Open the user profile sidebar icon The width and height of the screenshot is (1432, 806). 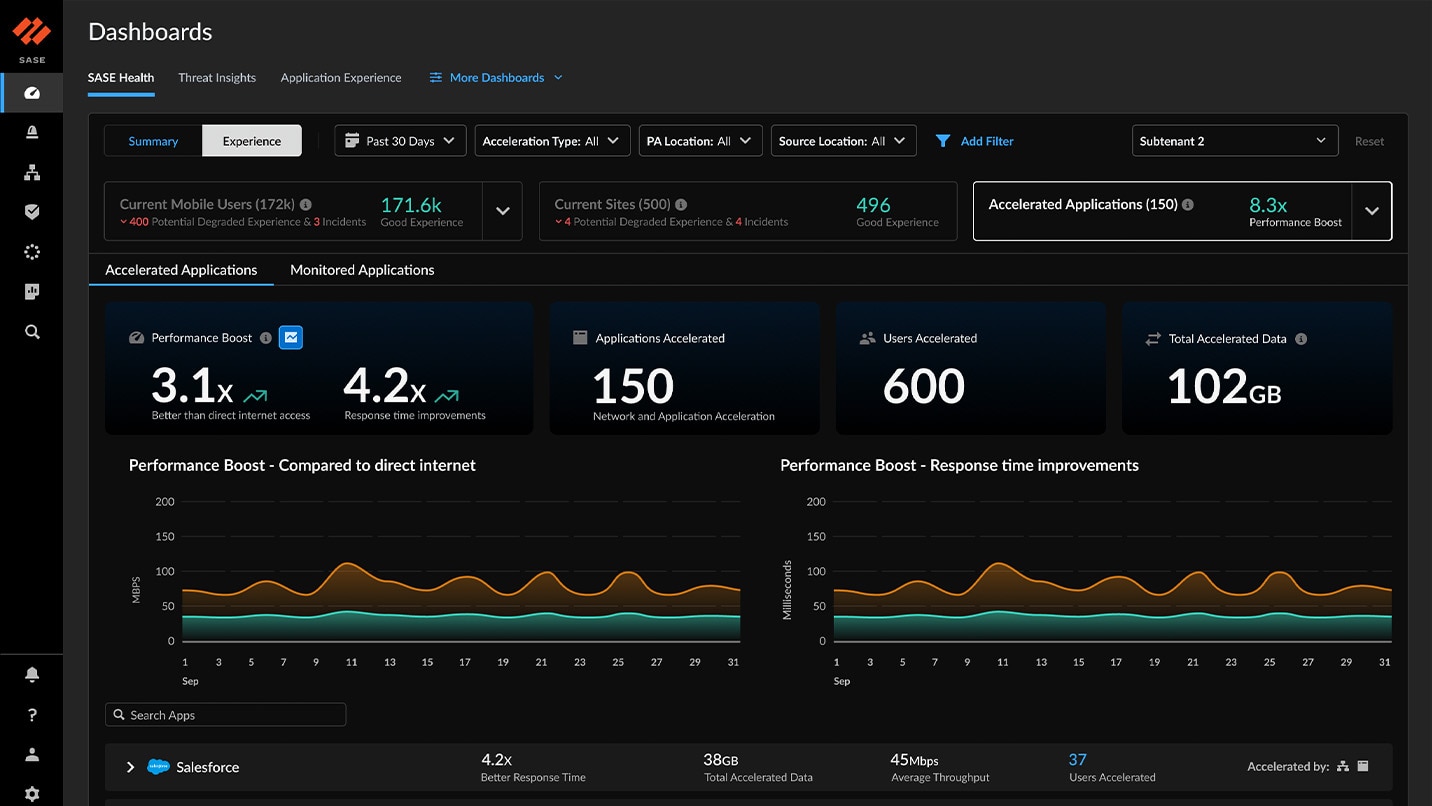tap(32, 755)
